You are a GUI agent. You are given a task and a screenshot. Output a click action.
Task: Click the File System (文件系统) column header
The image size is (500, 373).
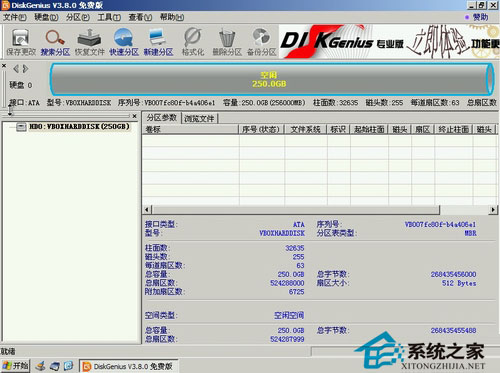[x=306, y=129]
